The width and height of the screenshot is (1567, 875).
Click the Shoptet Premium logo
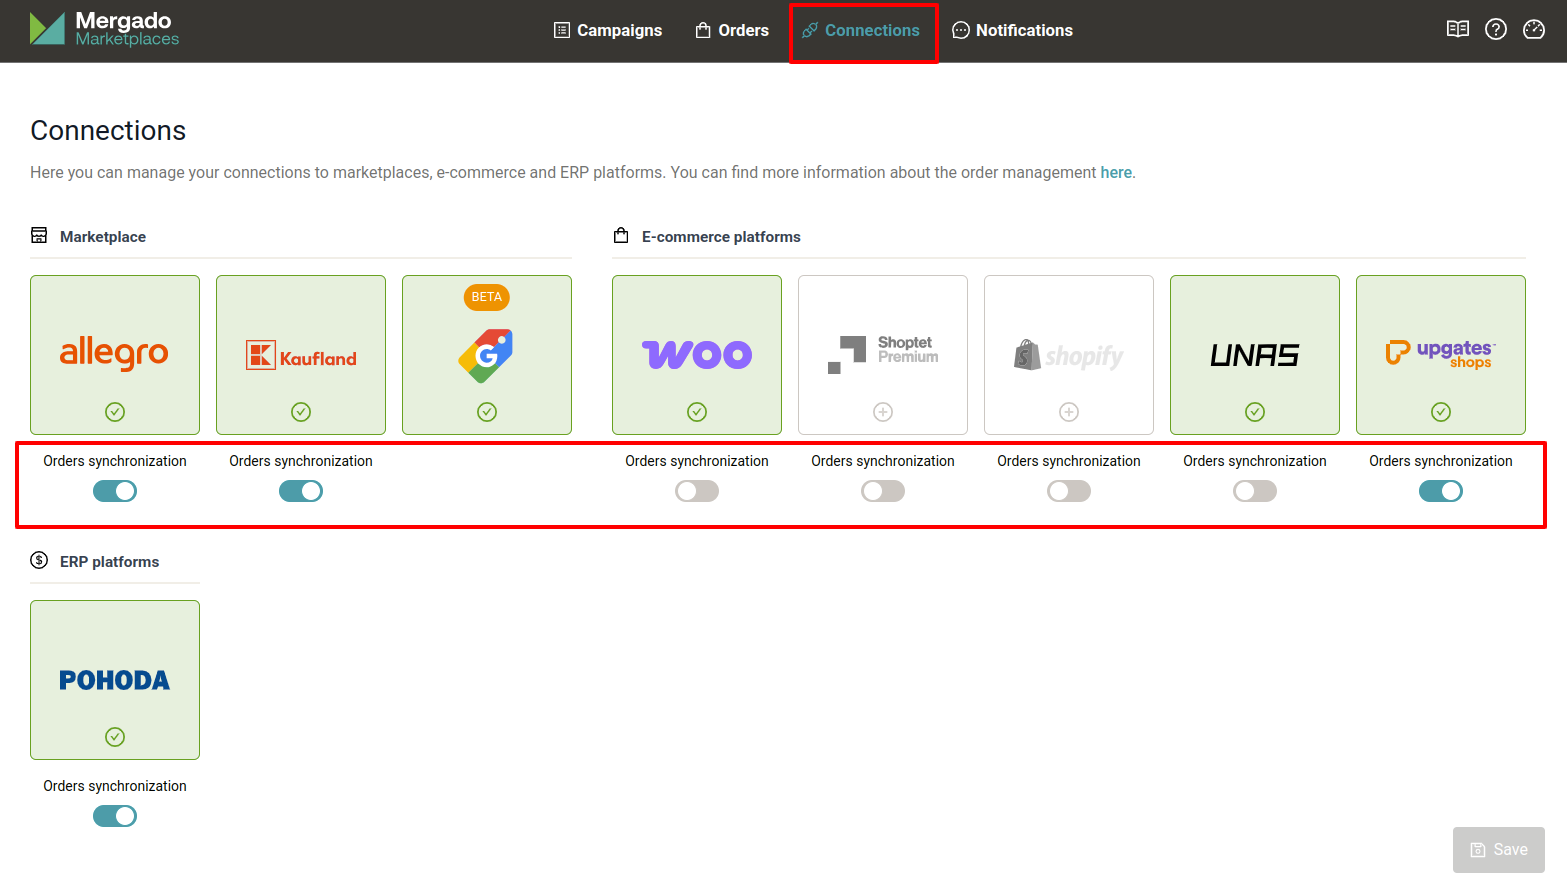(883, 354)
